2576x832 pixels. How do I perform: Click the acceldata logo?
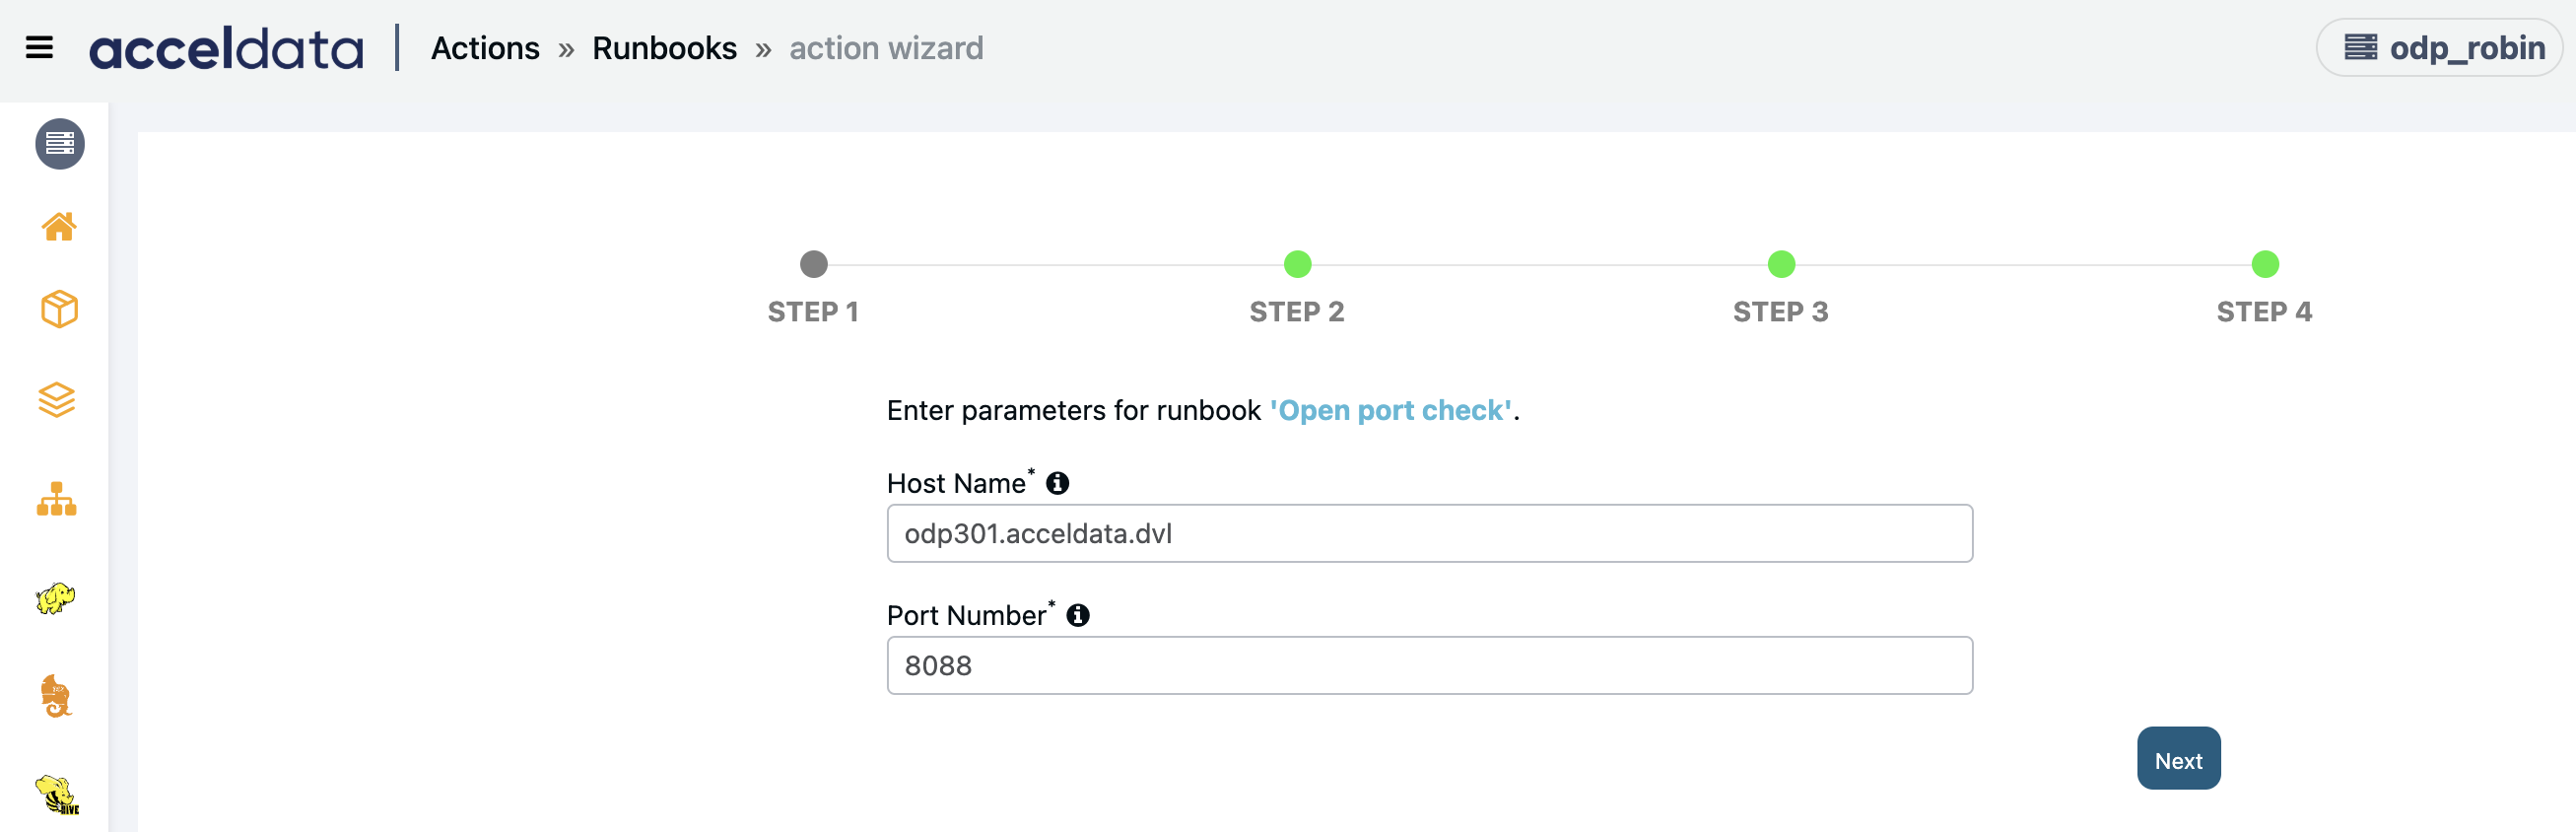click(x=226, y=48)
